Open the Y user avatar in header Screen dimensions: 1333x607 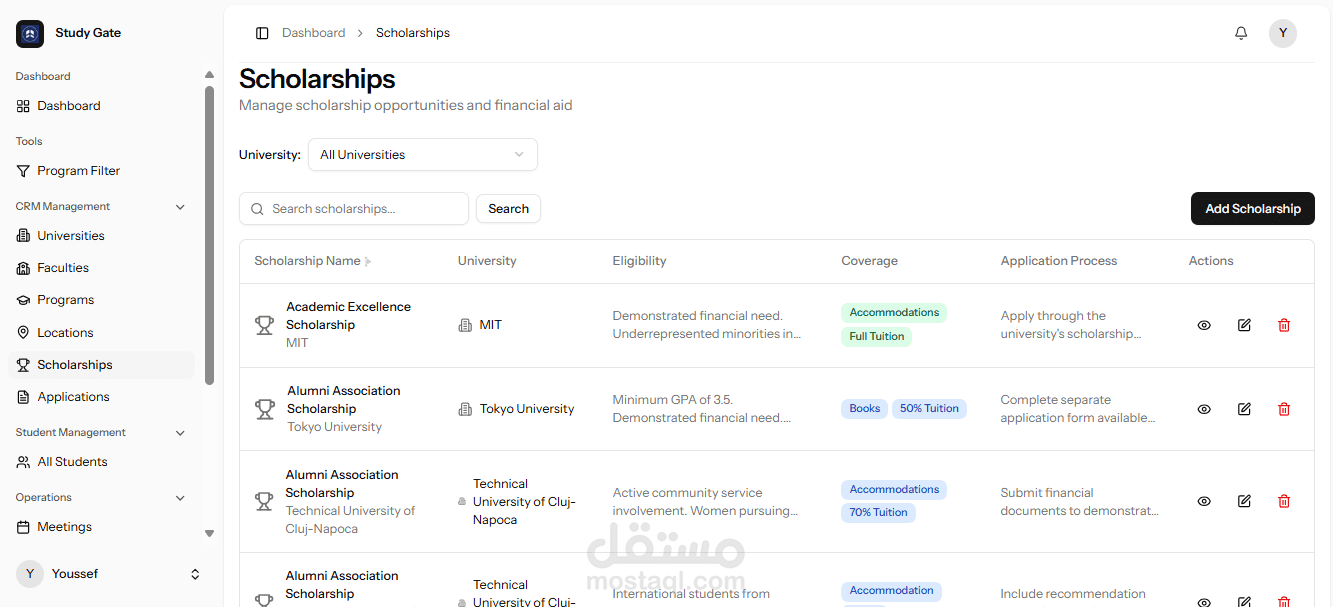coord(1283,33)
